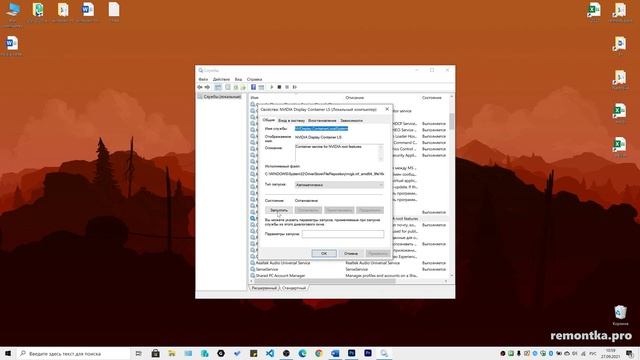Click the taskbar search box

point(73,353)
